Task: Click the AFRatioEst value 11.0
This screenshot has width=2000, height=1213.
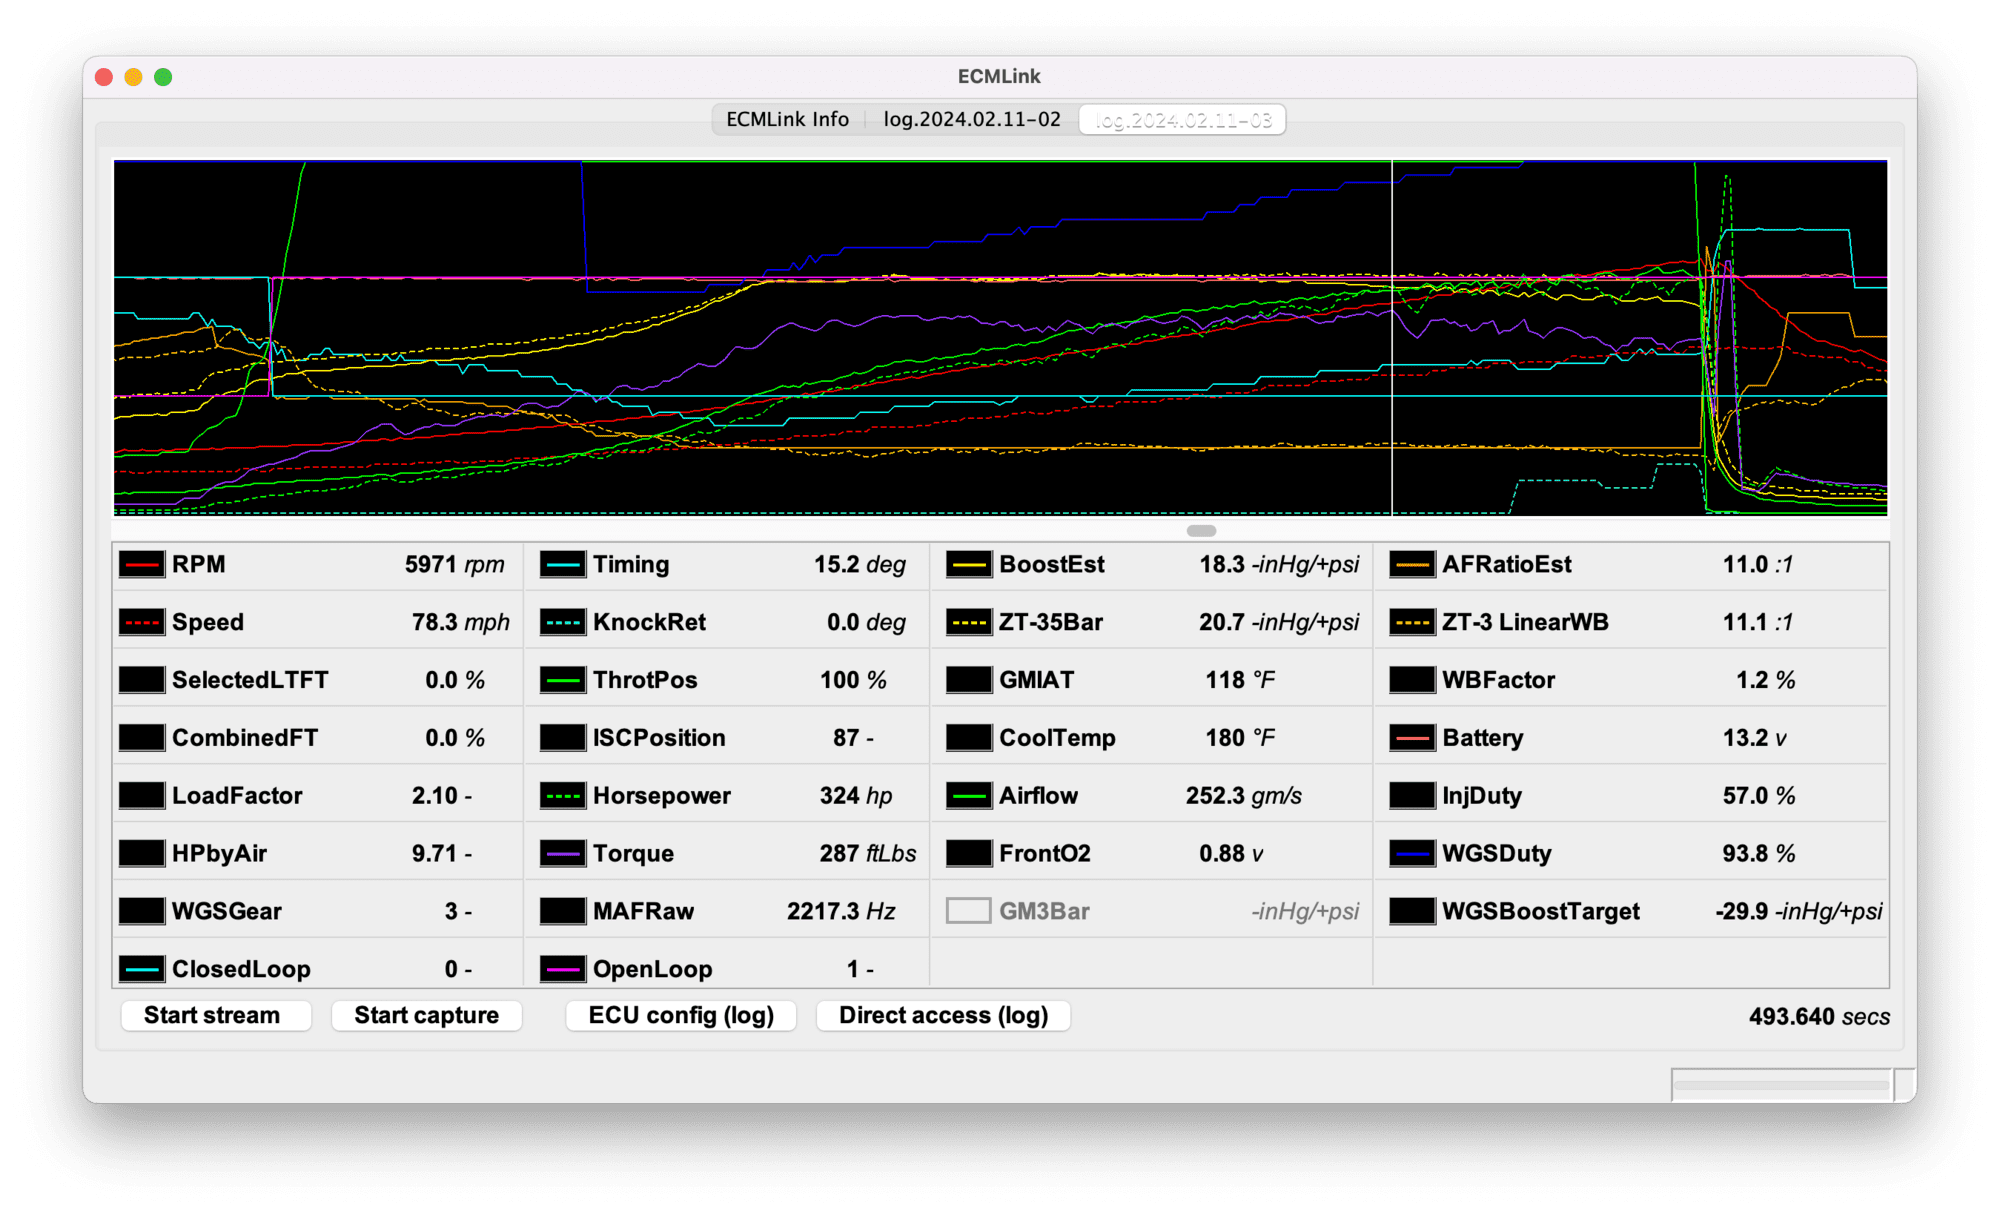Action: [x=1745, y=565]
